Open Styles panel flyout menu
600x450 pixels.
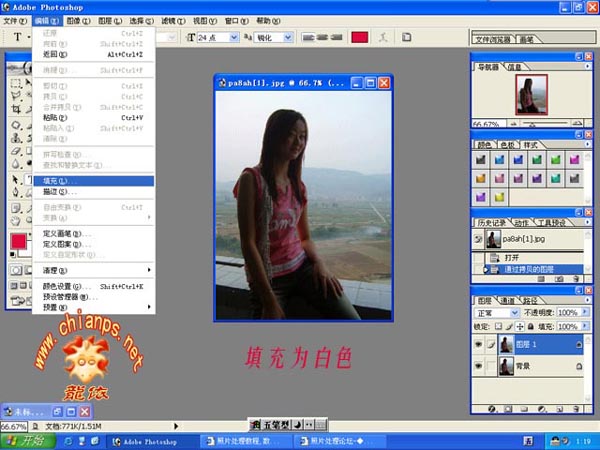point(587,144)
